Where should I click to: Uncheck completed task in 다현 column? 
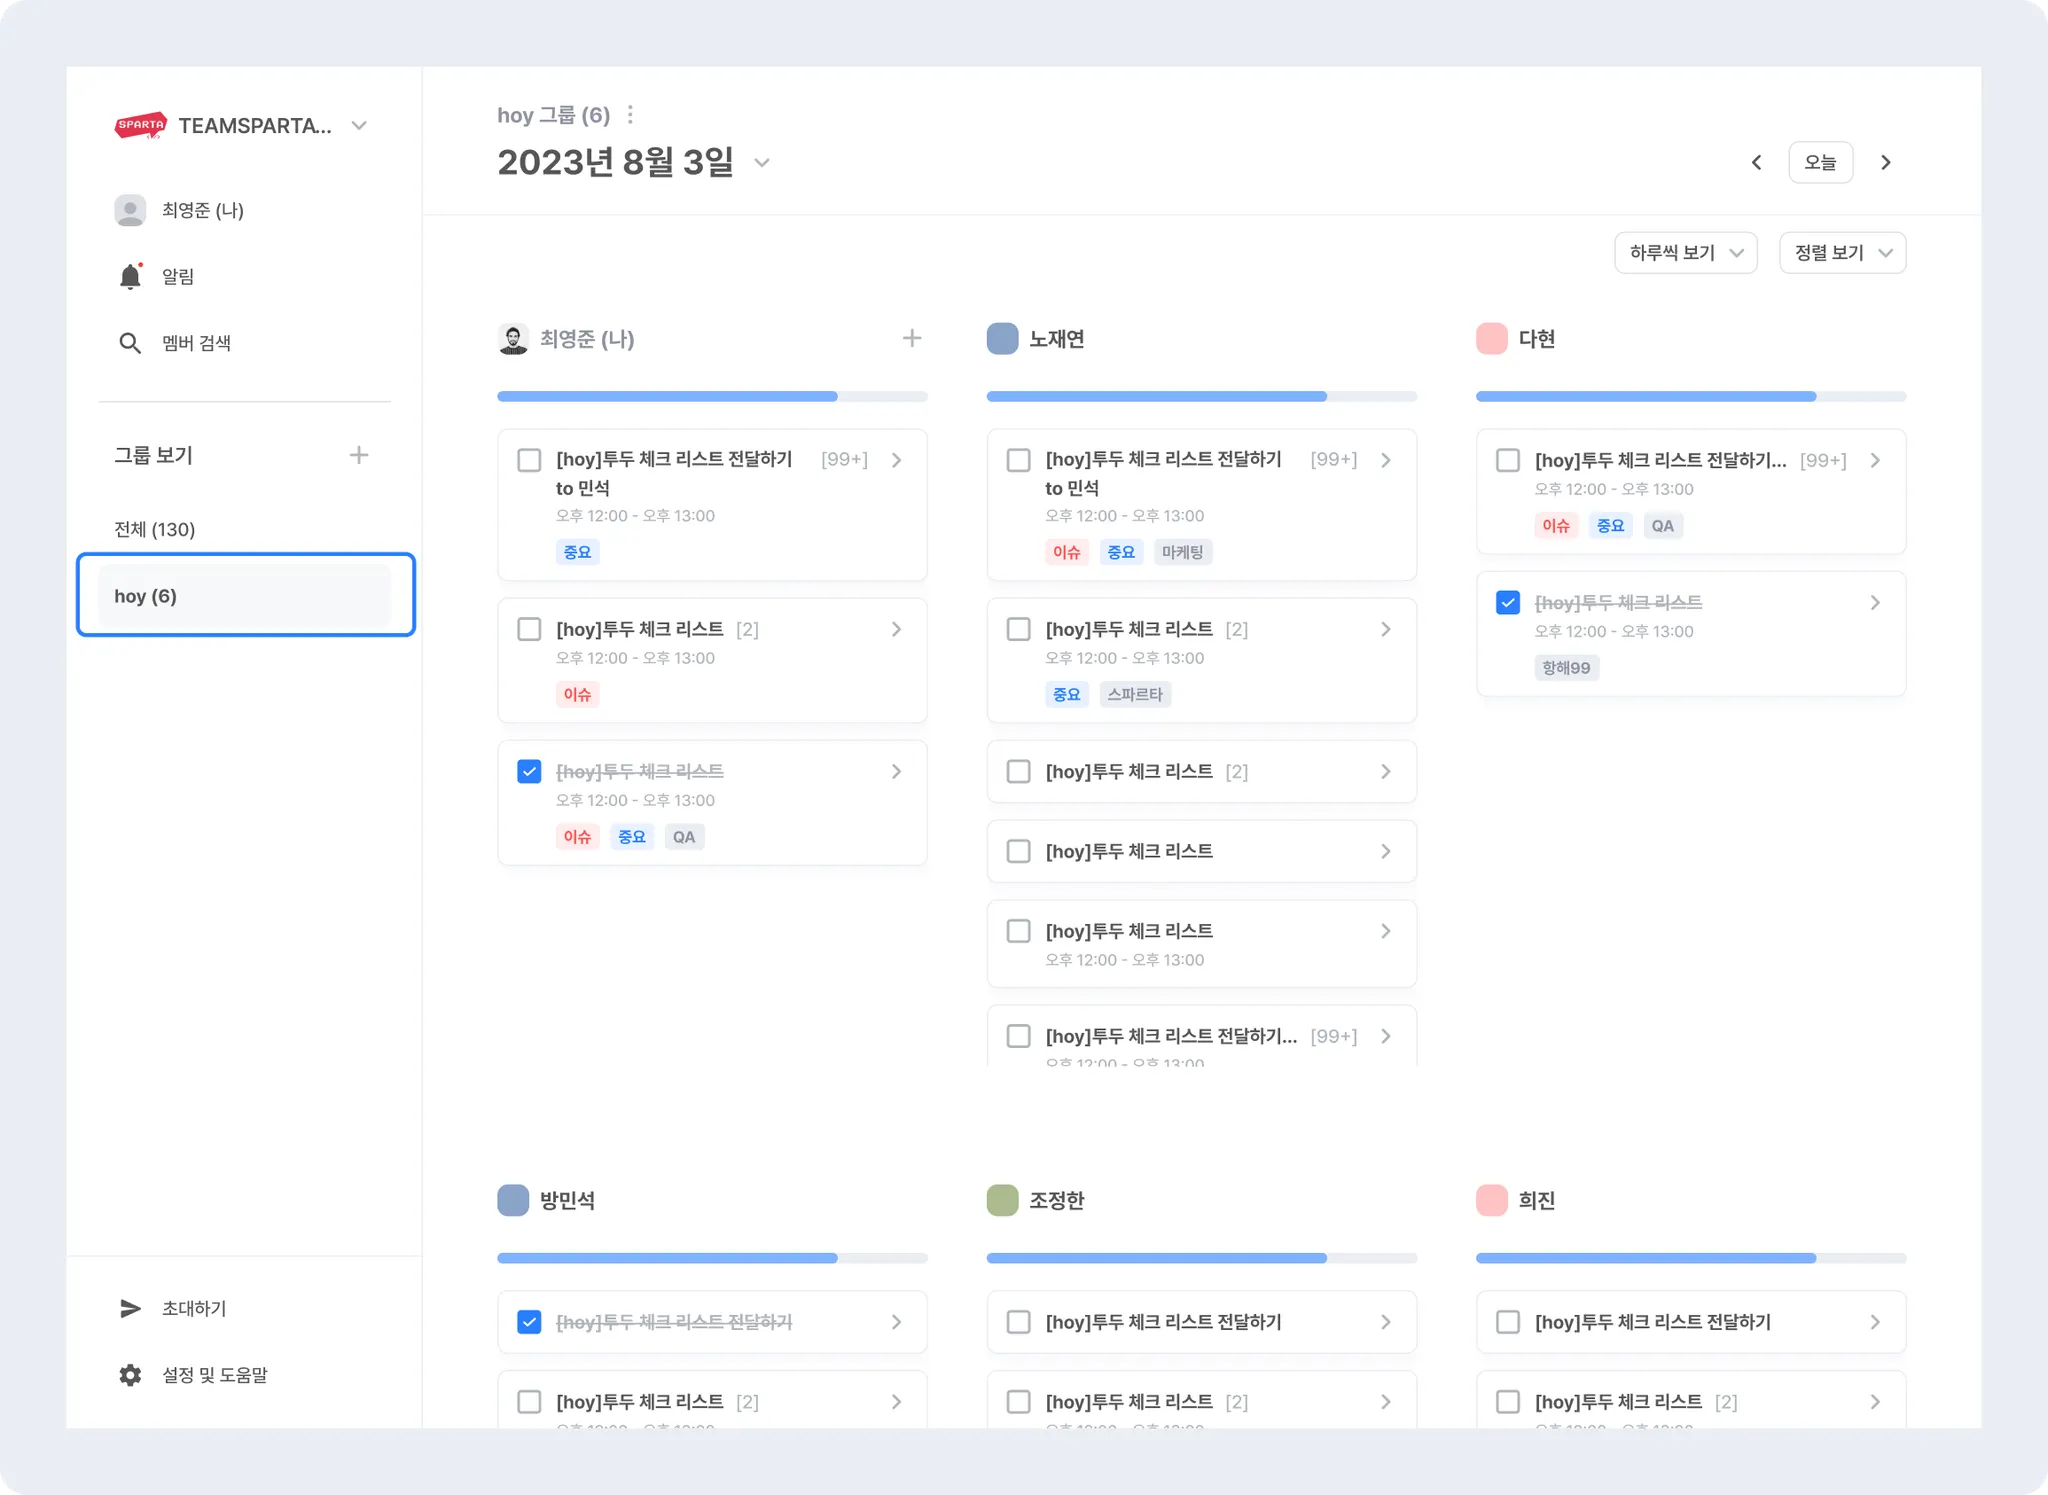click(1507, 602)
